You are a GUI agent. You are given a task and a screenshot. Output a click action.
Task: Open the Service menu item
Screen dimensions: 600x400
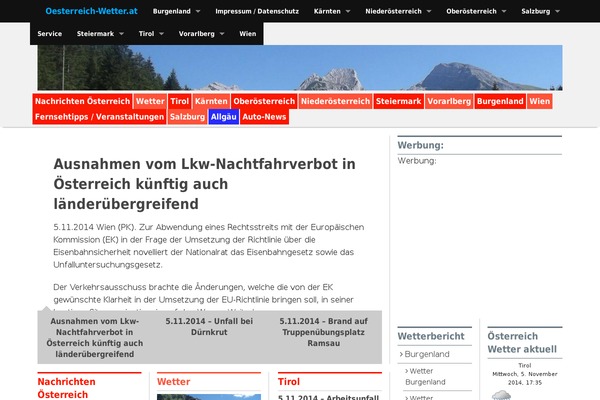point(50,34)
